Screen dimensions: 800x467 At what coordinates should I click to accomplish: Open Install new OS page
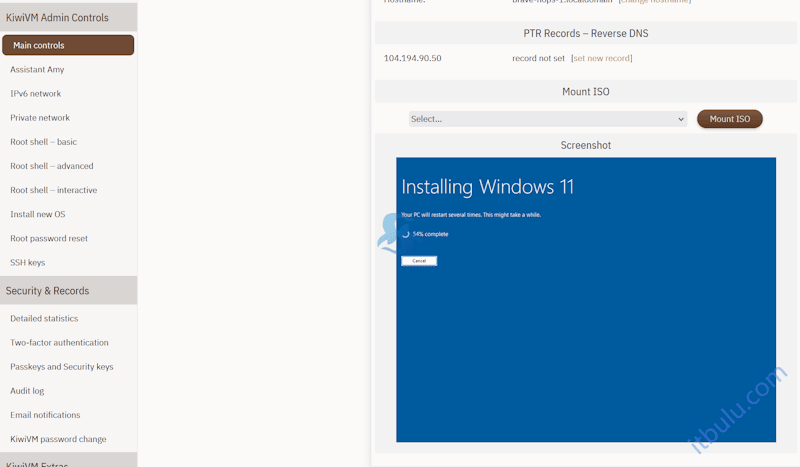coord(38,214)
